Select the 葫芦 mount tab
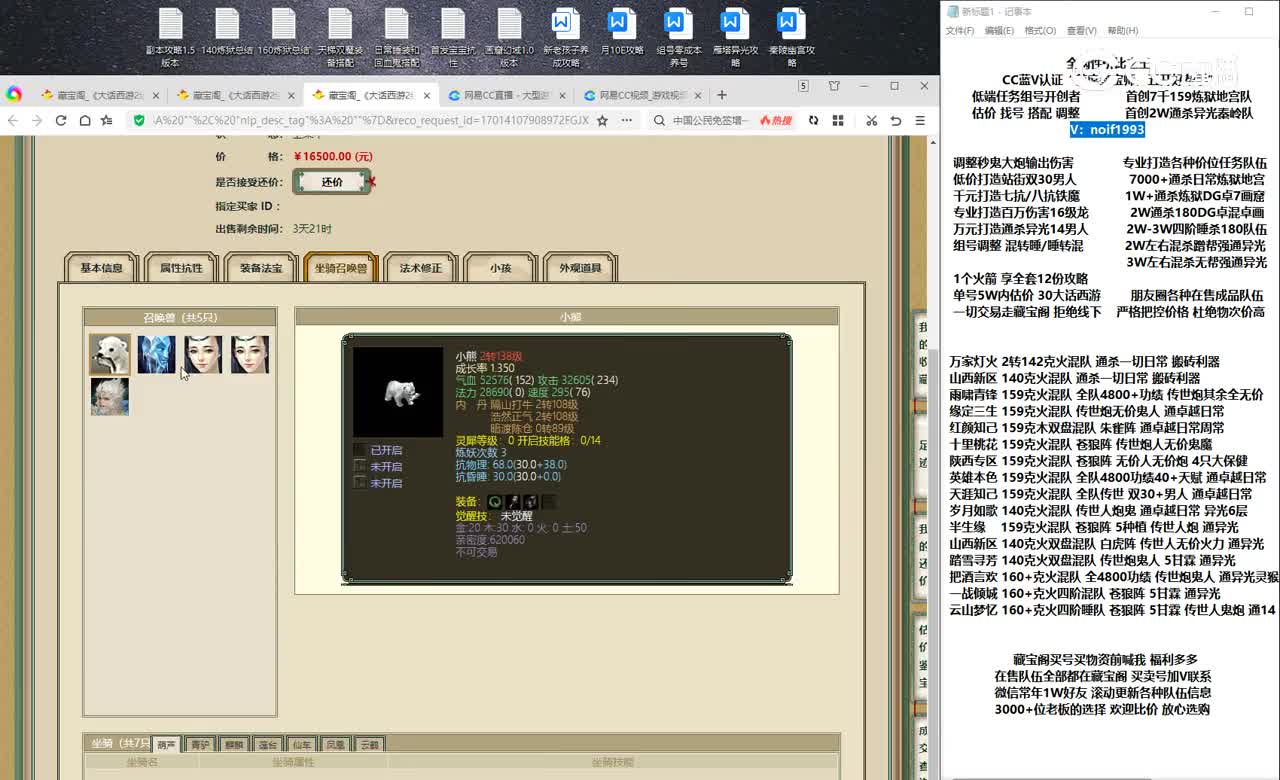 (x=167, y=745)
